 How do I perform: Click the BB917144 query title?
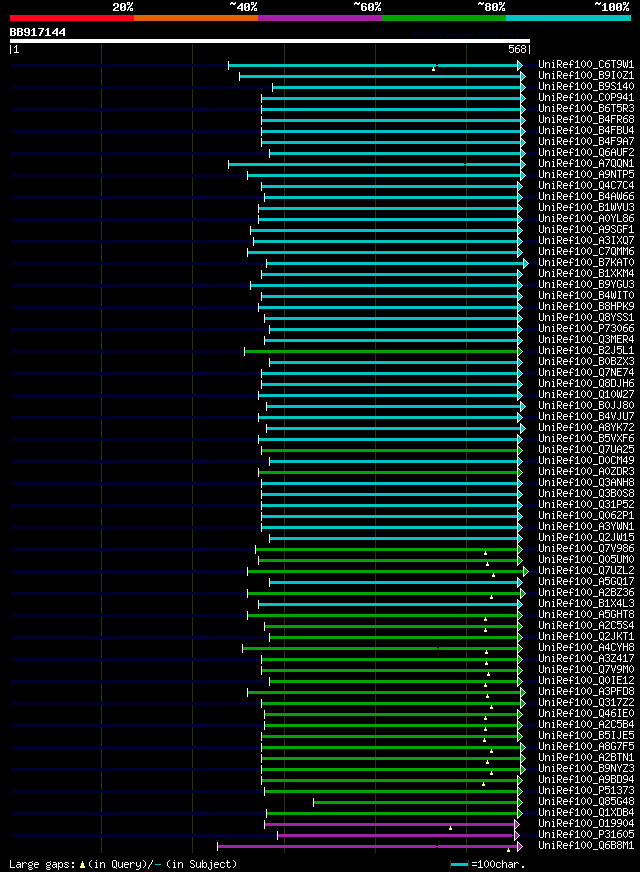point(37,32)
